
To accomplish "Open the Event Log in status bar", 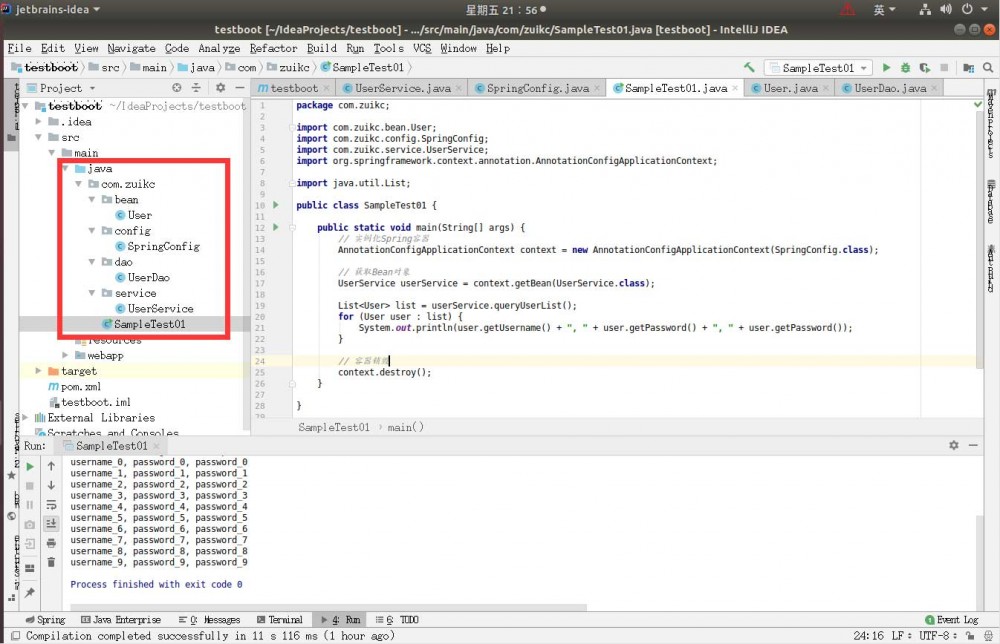I will (951, 620).
